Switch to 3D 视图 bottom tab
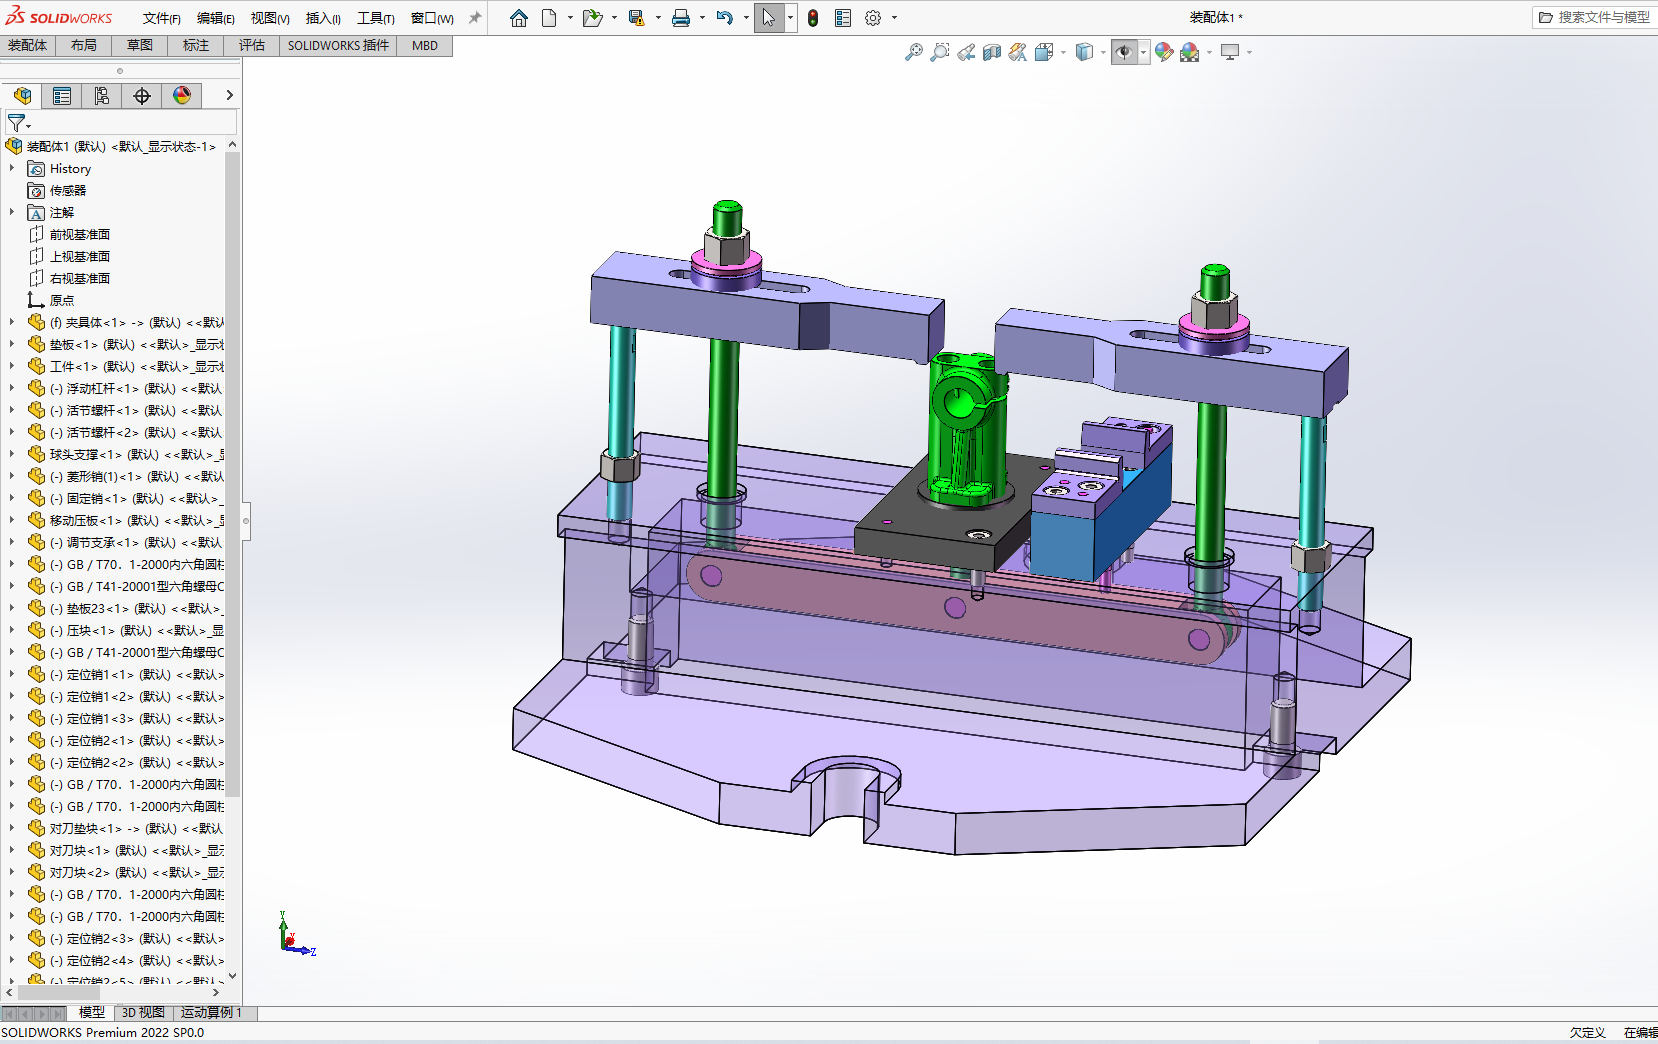 click(143, 1013)
